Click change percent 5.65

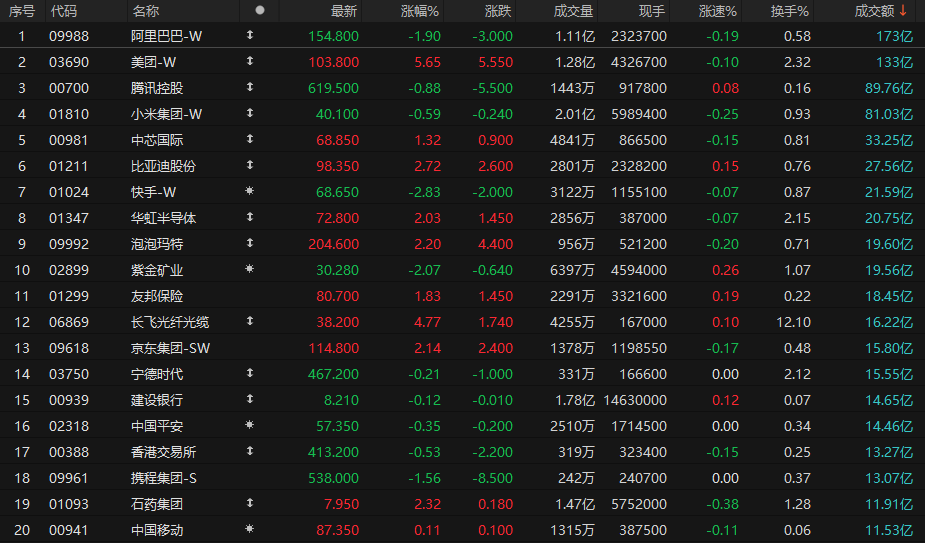point(428,62)
